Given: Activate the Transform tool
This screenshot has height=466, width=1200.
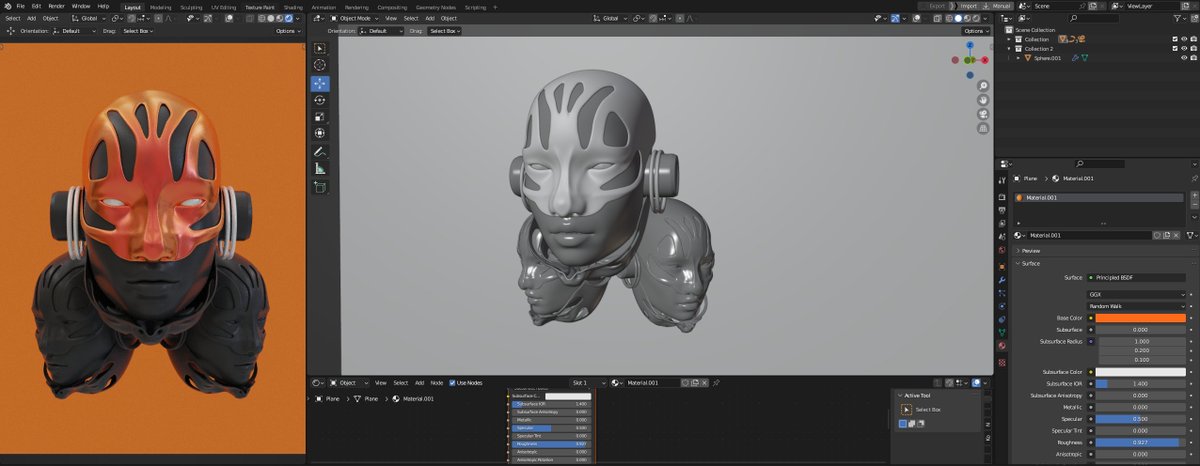Looking at the screenshot, I should (320, 133).
